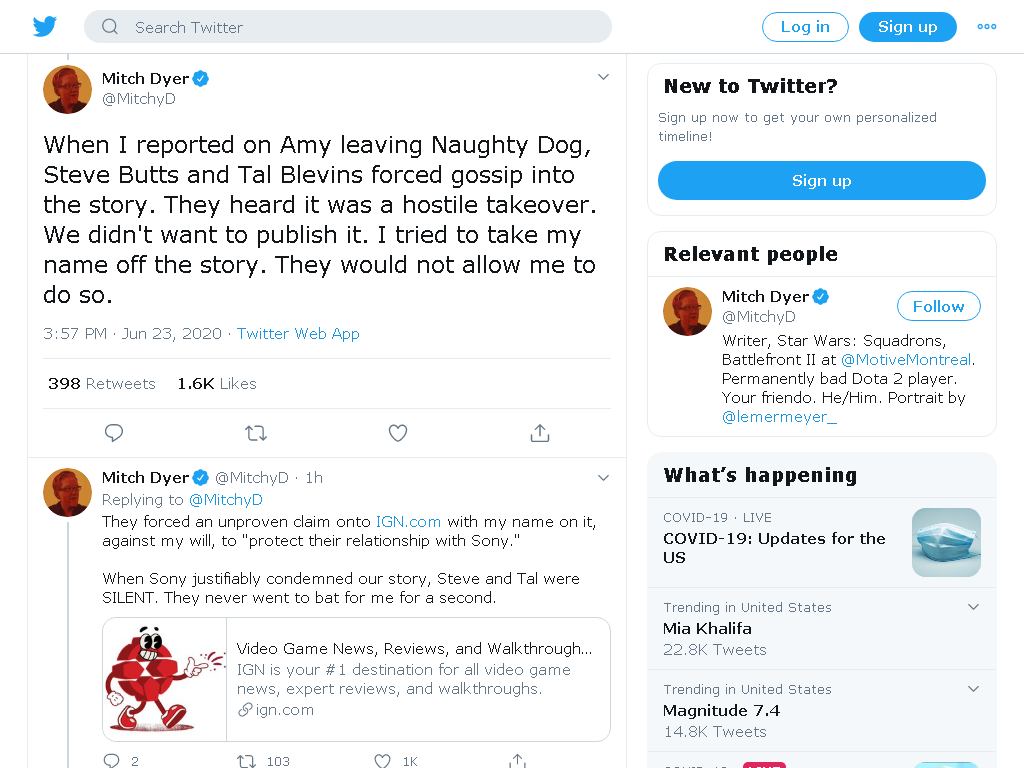Like the reply tweet with 1K likes
The image size is (1024, 768).
point(382,761)
